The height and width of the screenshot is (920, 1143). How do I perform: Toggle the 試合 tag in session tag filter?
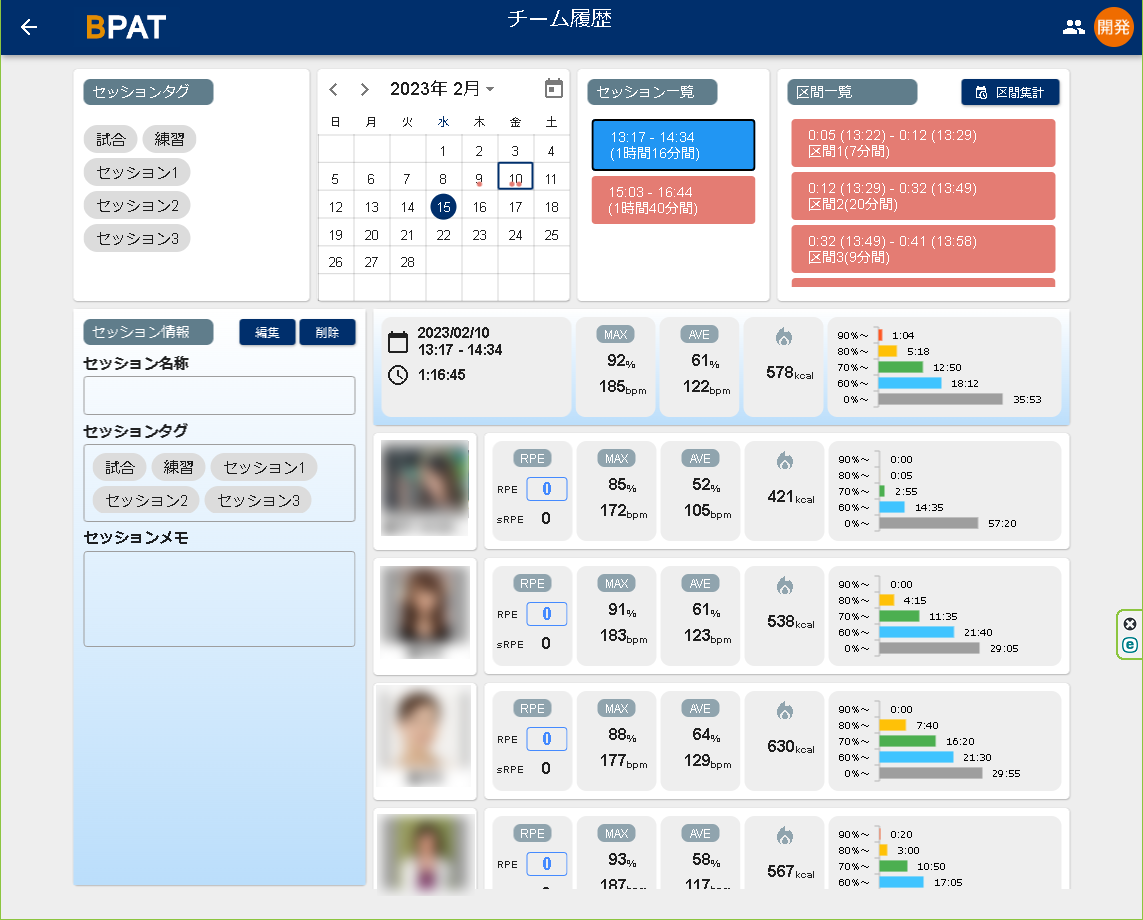coord(110,139)
